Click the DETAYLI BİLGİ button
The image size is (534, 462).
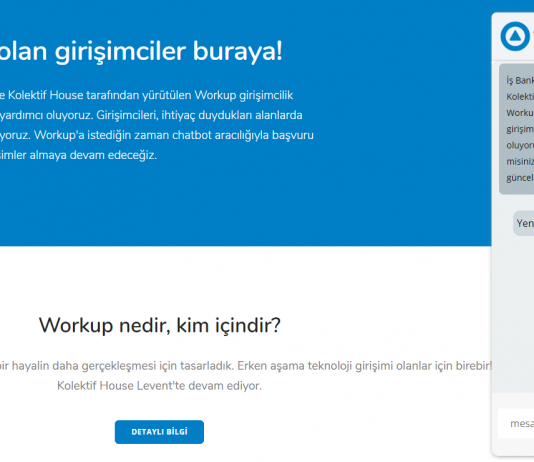159,432
